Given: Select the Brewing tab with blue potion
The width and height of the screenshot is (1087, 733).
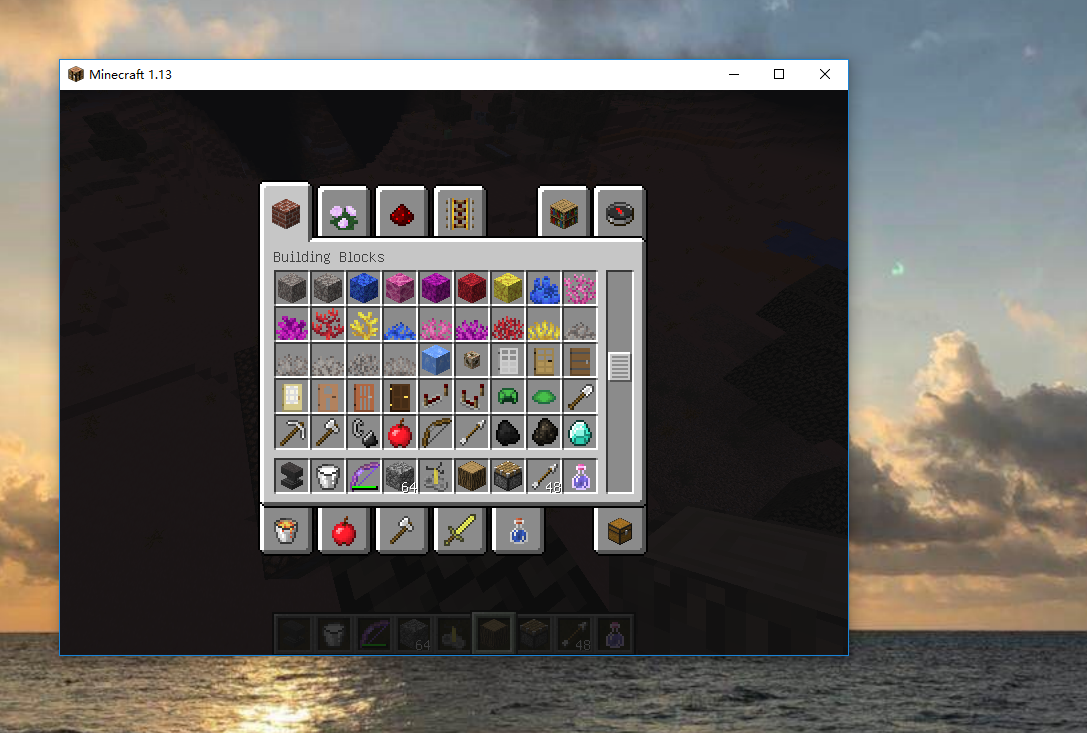Looking at the screenshot, I should (x=517, y=529).
